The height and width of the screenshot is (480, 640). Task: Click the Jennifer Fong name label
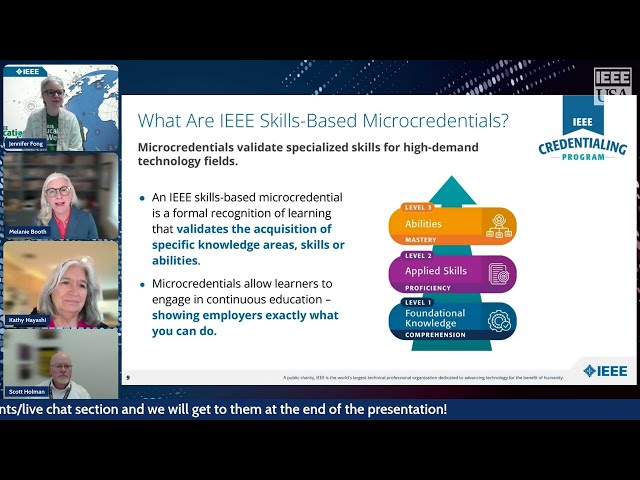26,144
